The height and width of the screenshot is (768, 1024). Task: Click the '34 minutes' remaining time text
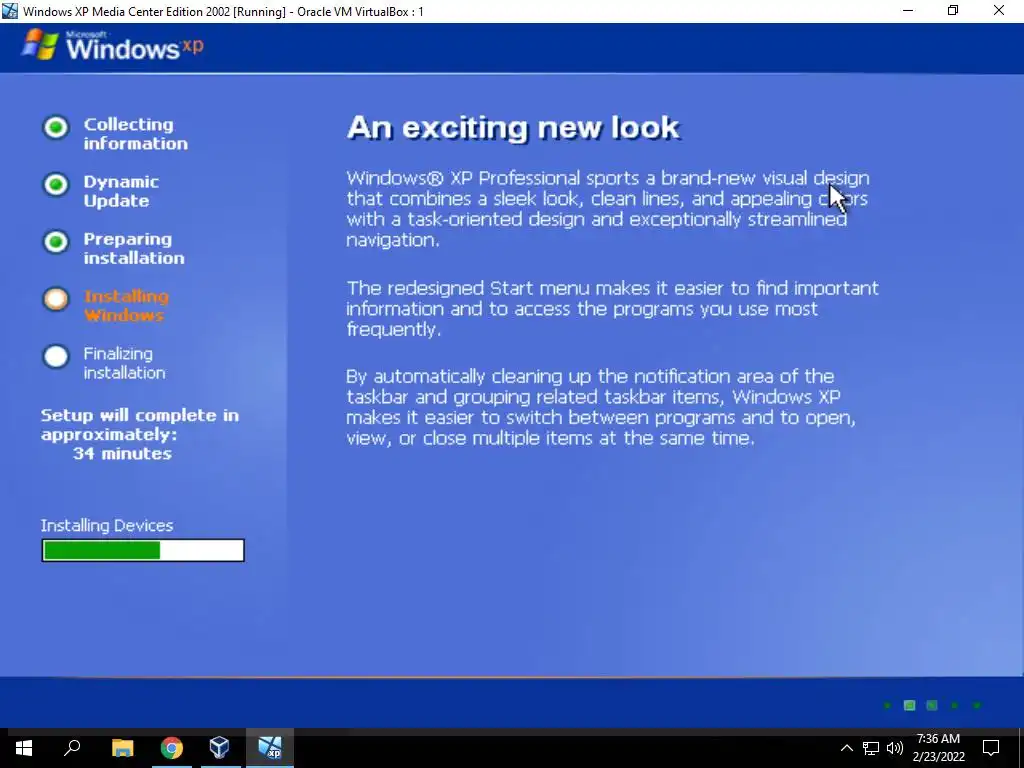coord(122,453)
